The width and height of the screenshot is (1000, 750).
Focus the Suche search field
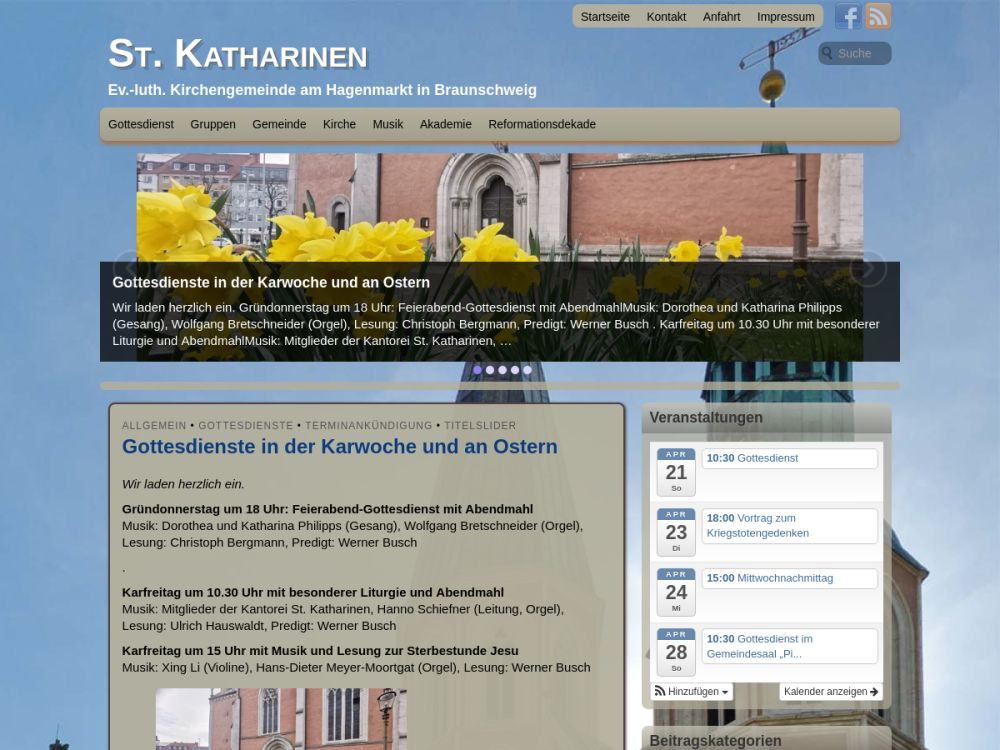coord(860,54)
